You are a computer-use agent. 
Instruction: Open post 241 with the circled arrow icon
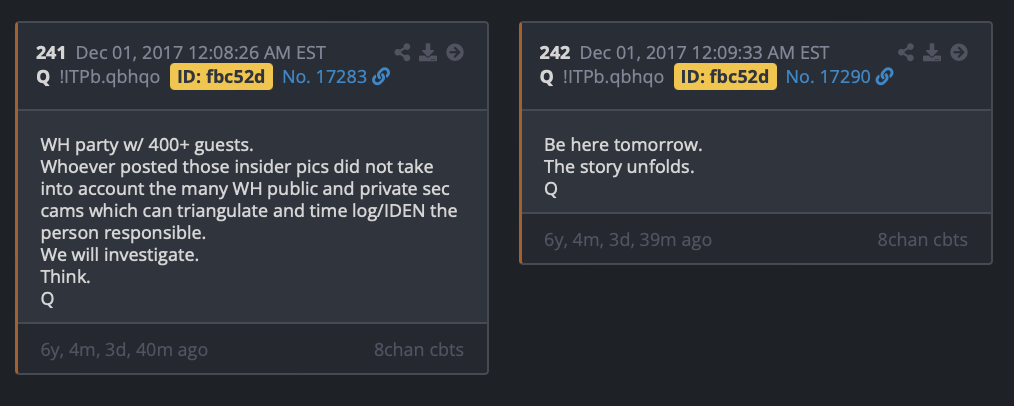(455, 52)
